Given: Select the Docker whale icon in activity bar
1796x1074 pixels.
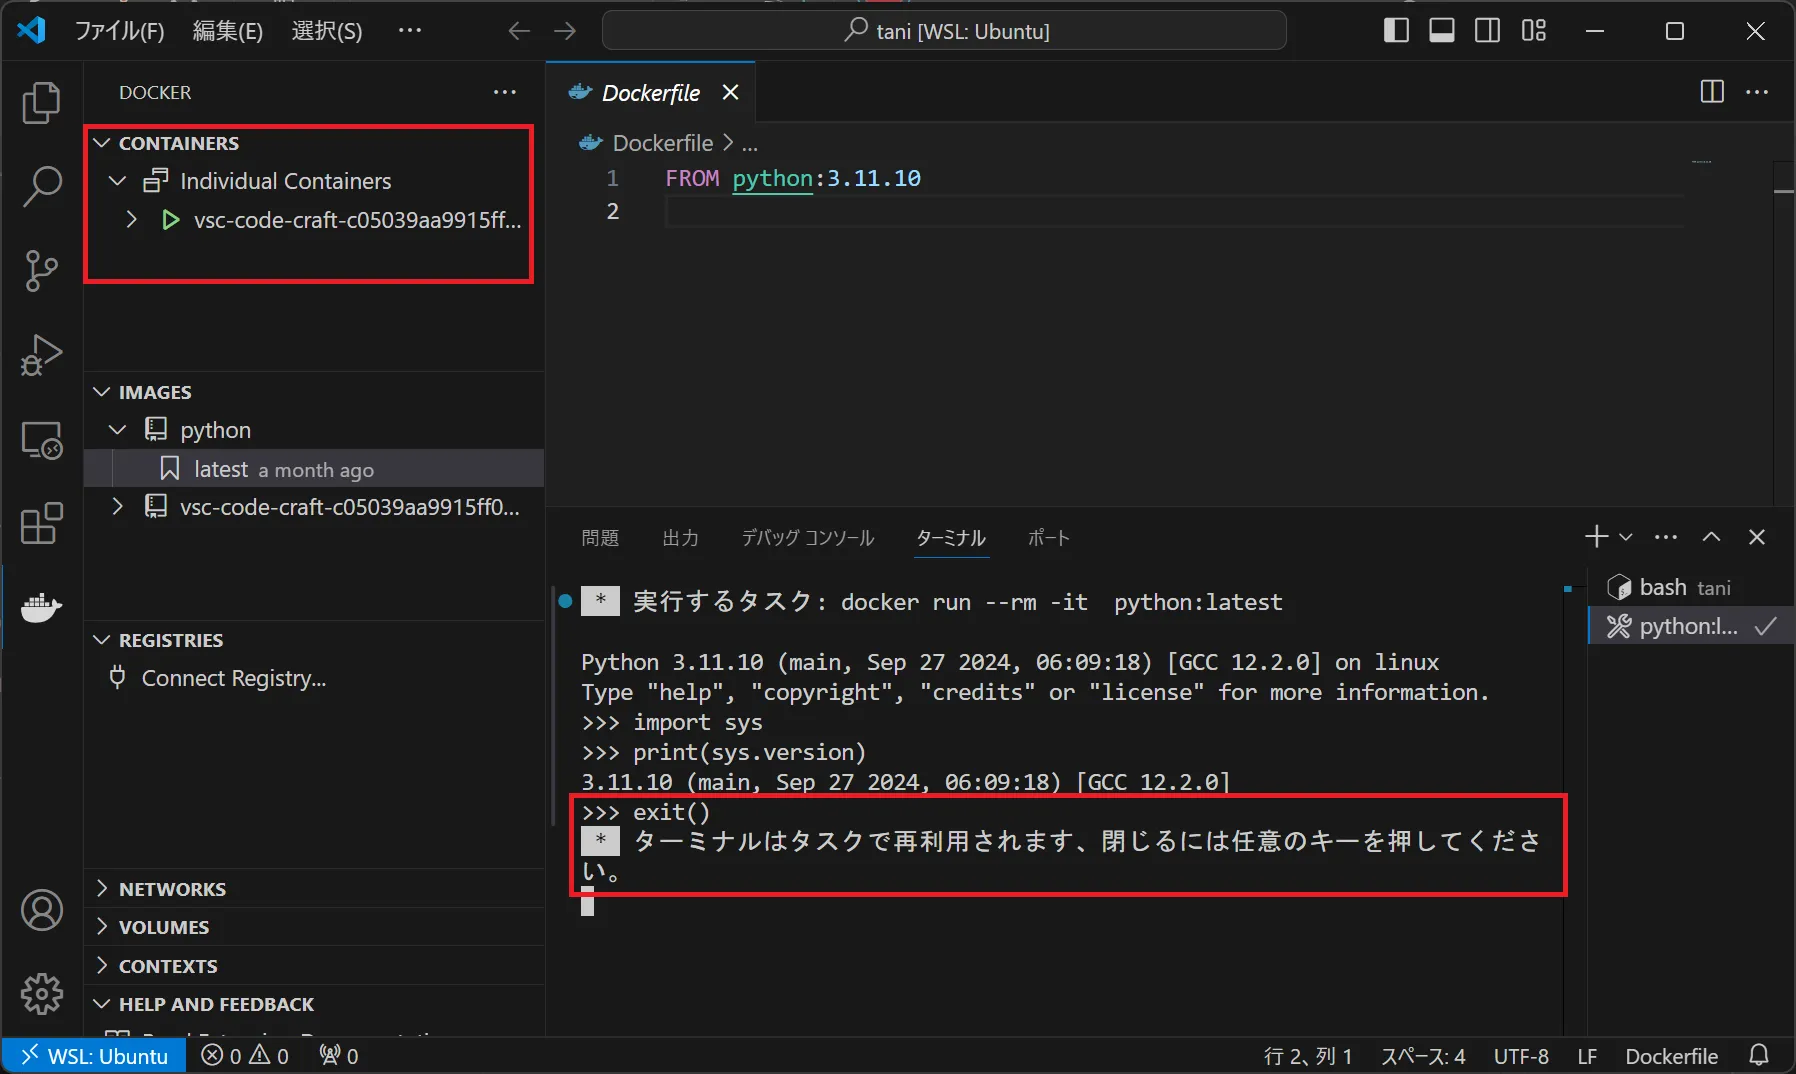Looking at the screenshot, I should point(41,607).
